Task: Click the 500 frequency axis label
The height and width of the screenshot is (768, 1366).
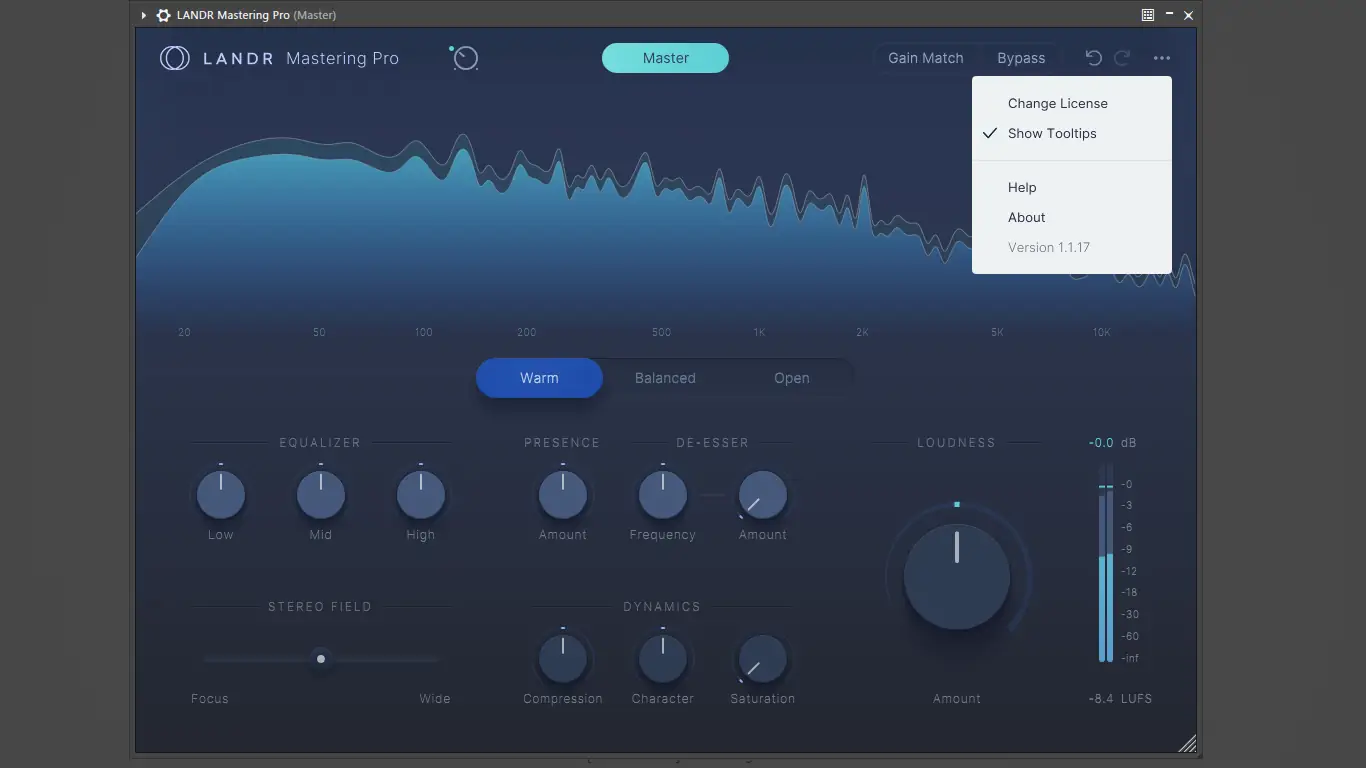Action: pos(661,332)
